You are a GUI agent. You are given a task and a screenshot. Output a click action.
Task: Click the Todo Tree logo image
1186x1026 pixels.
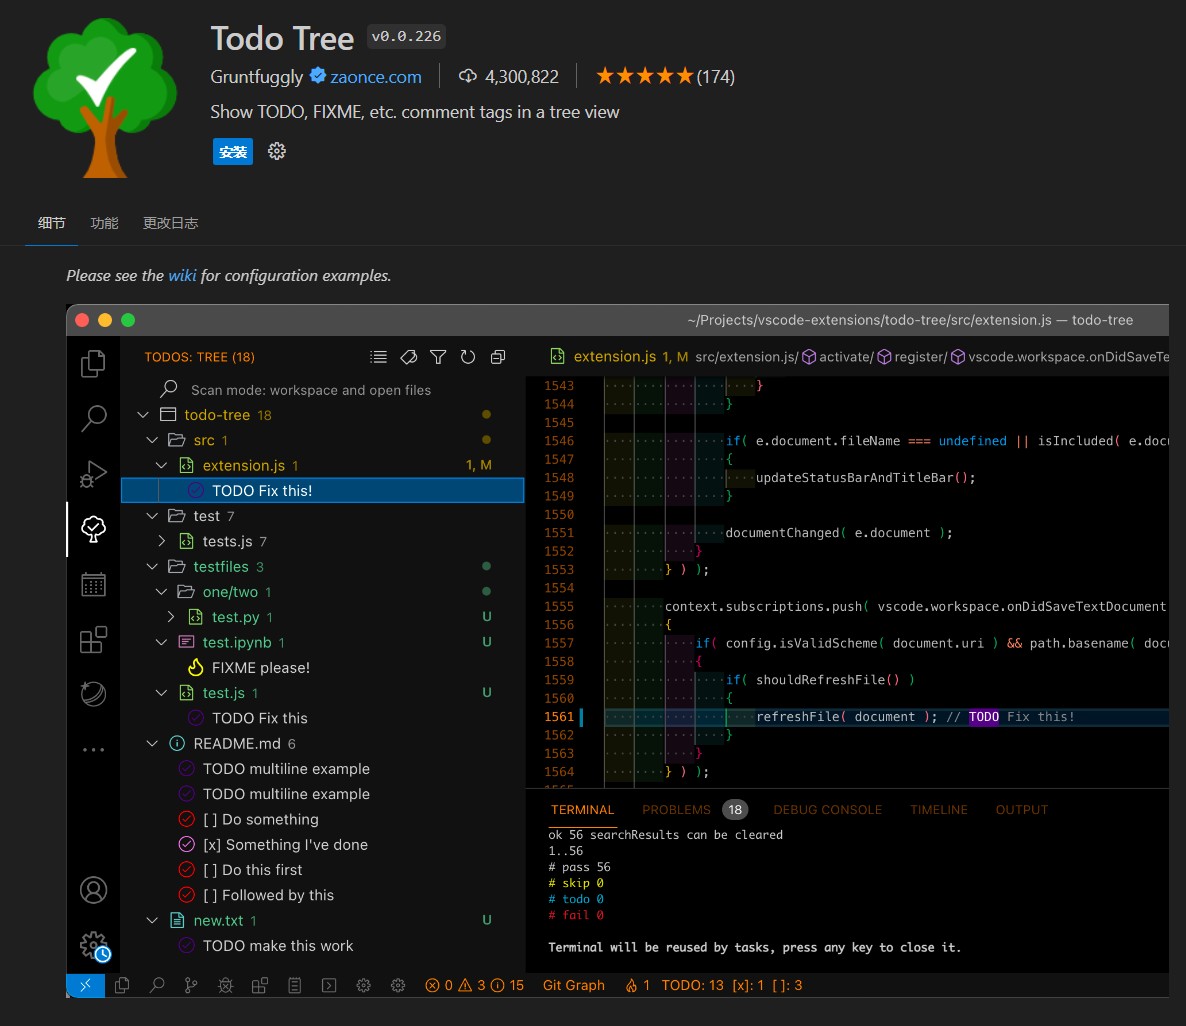tap(105, 98)
